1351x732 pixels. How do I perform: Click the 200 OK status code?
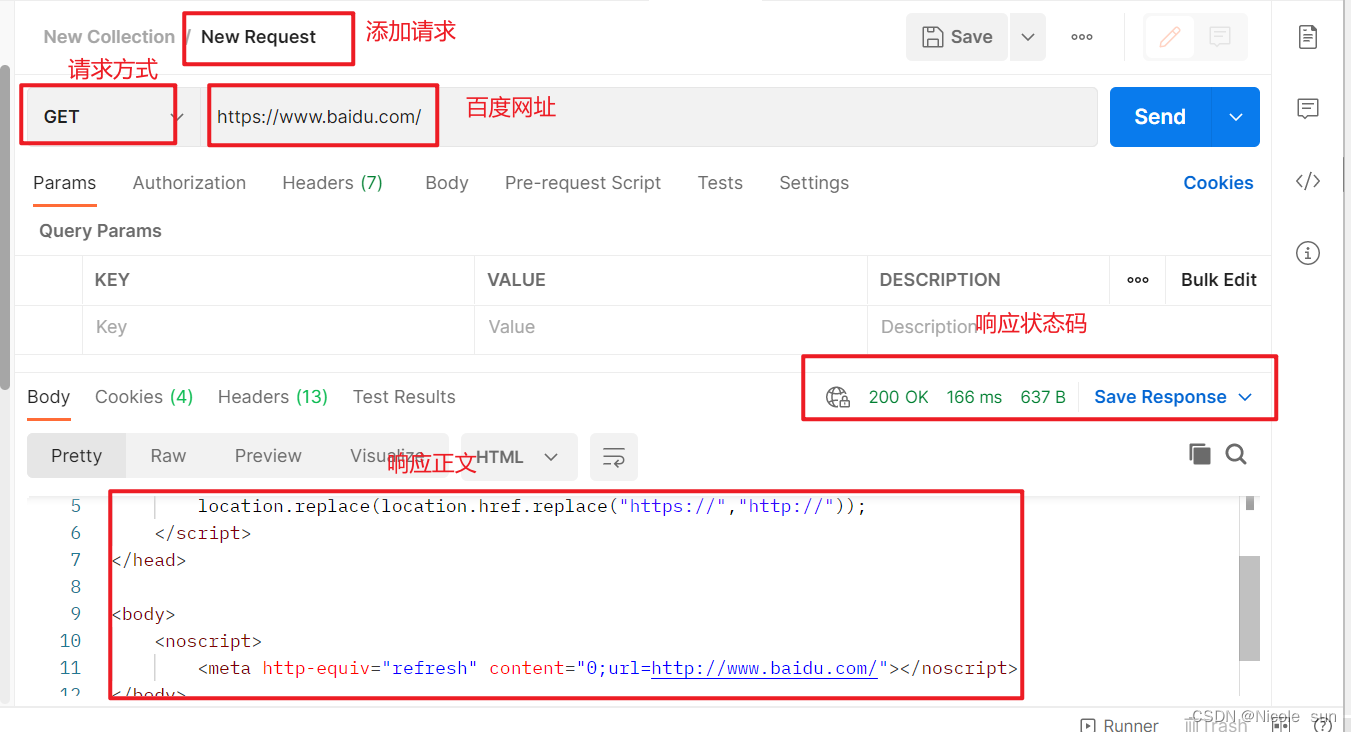pos(899,397)
